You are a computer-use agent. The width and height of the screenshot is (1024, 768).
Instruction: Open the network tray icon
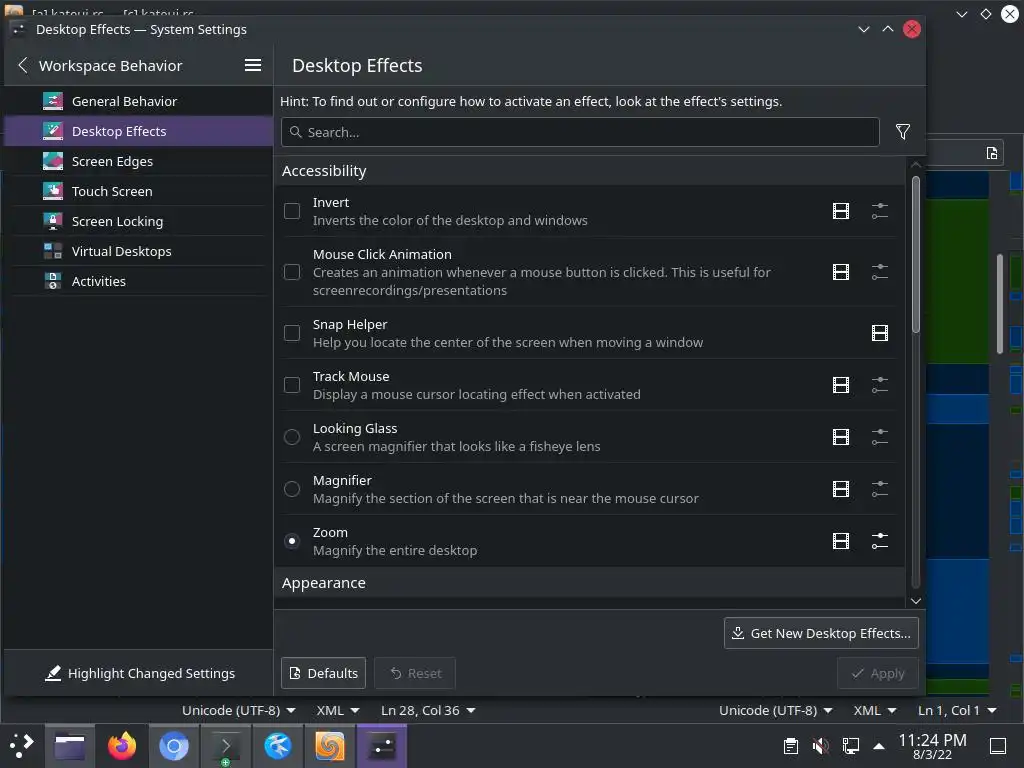[x=850, y=746]
